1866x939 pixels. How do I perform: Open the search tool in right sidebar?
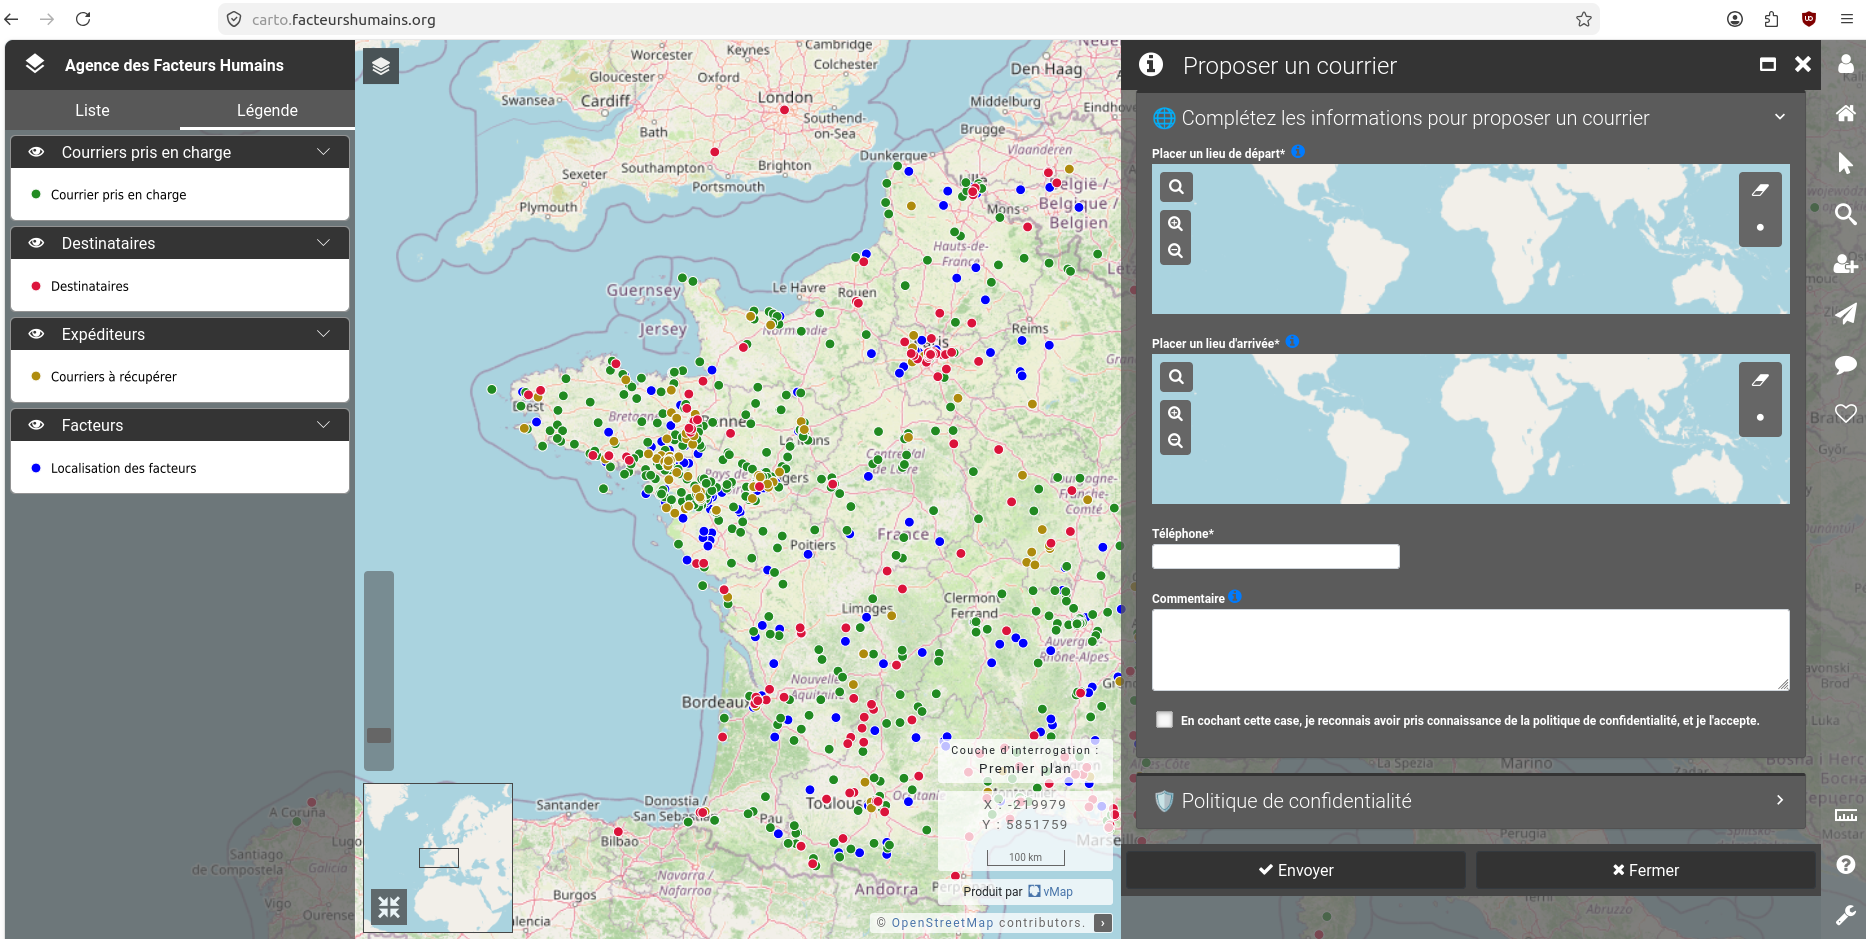click(1846, 214)
